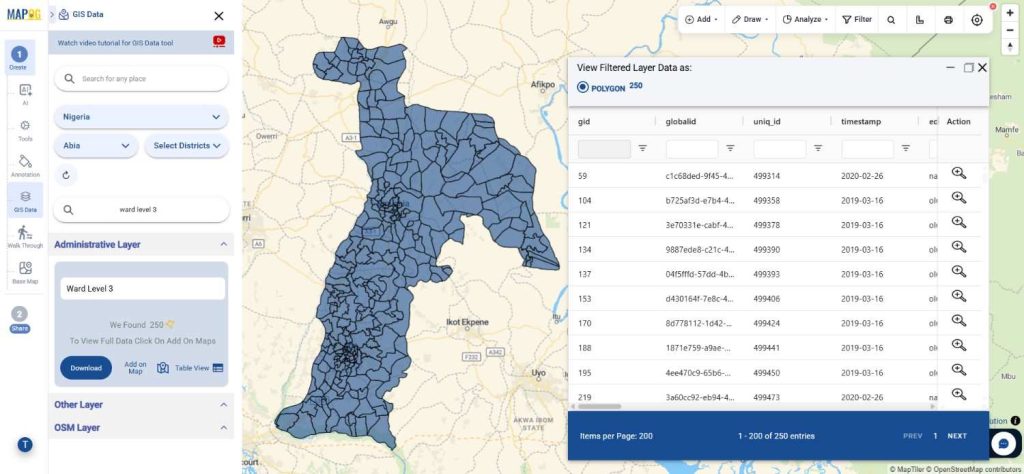Zoom to feature with gid 153
This screenshot has height=474, width=1024.
tap(959, 296)
